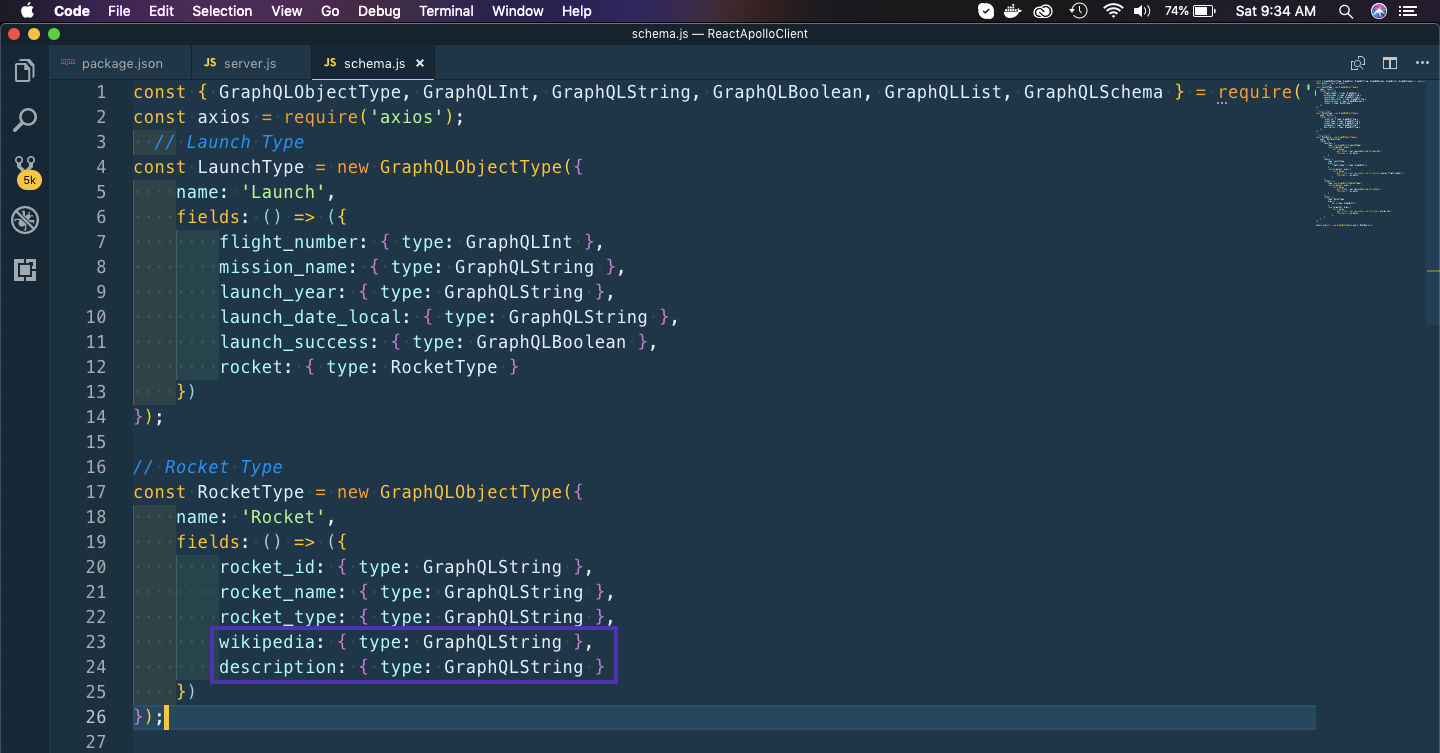The height and width of the screenshot is (753, 1440).
Task: Click 'GraphQLBoolean' on line 11
Action: [551, 342]
